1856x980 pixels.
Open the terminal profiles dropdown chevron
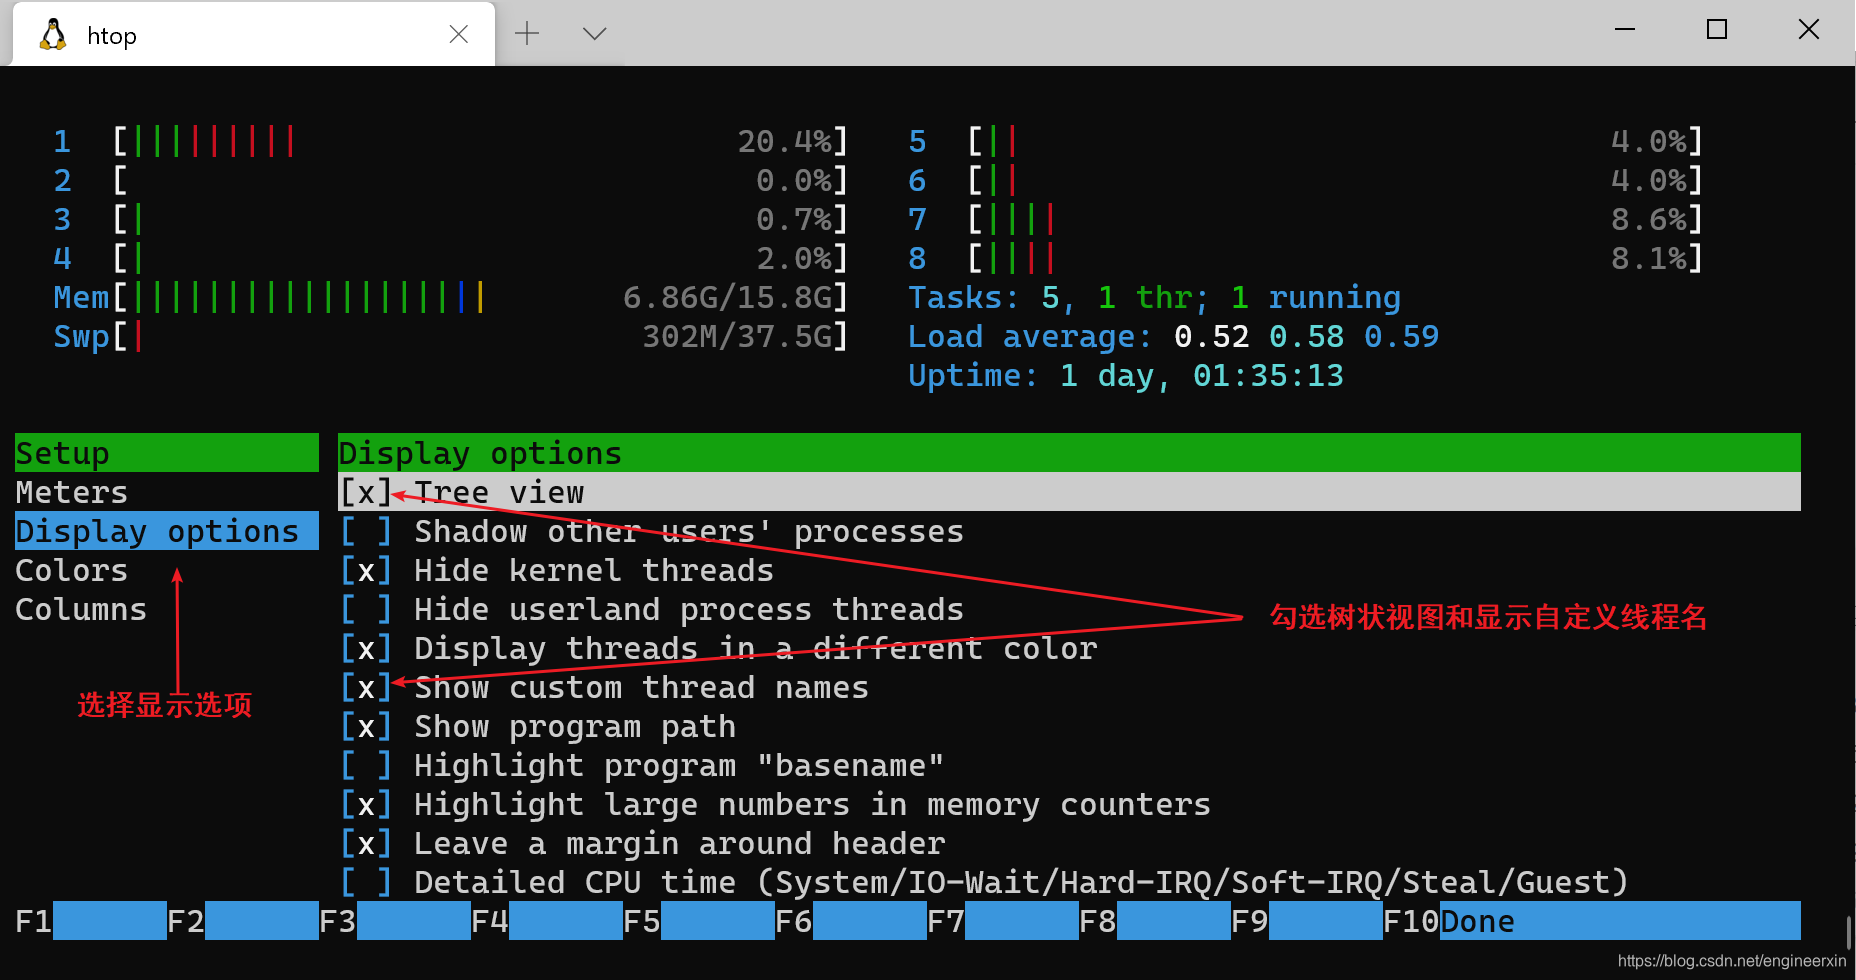(x=594, y=34)
